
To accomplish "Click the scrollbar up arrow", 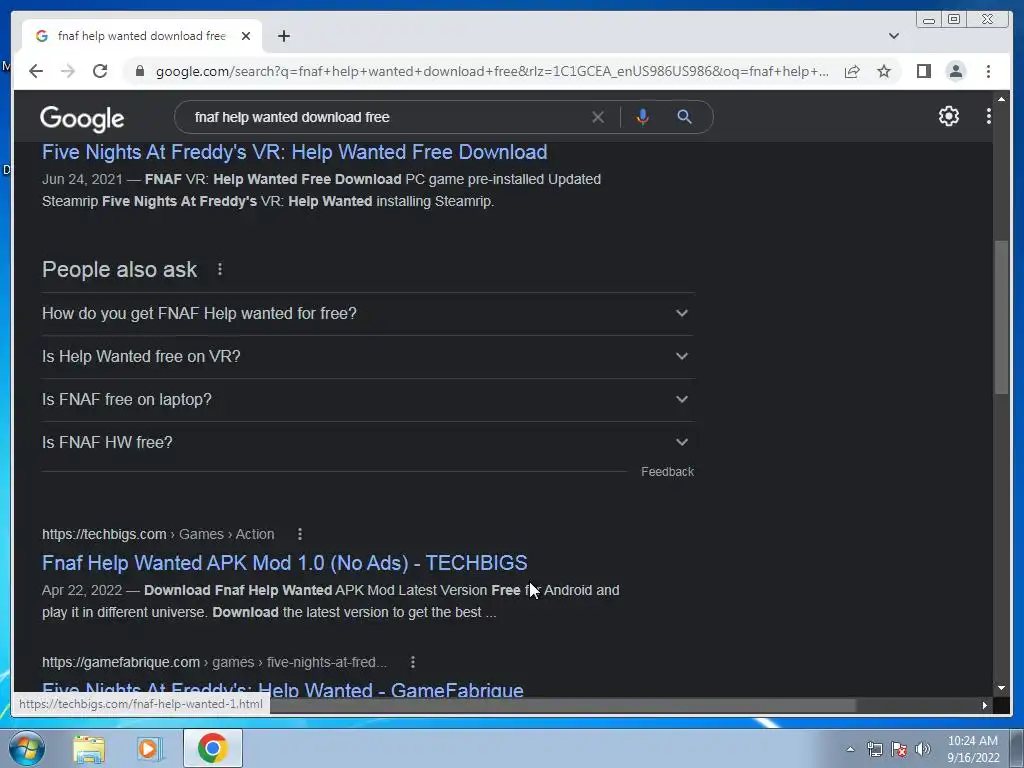I will point(1001,99).
